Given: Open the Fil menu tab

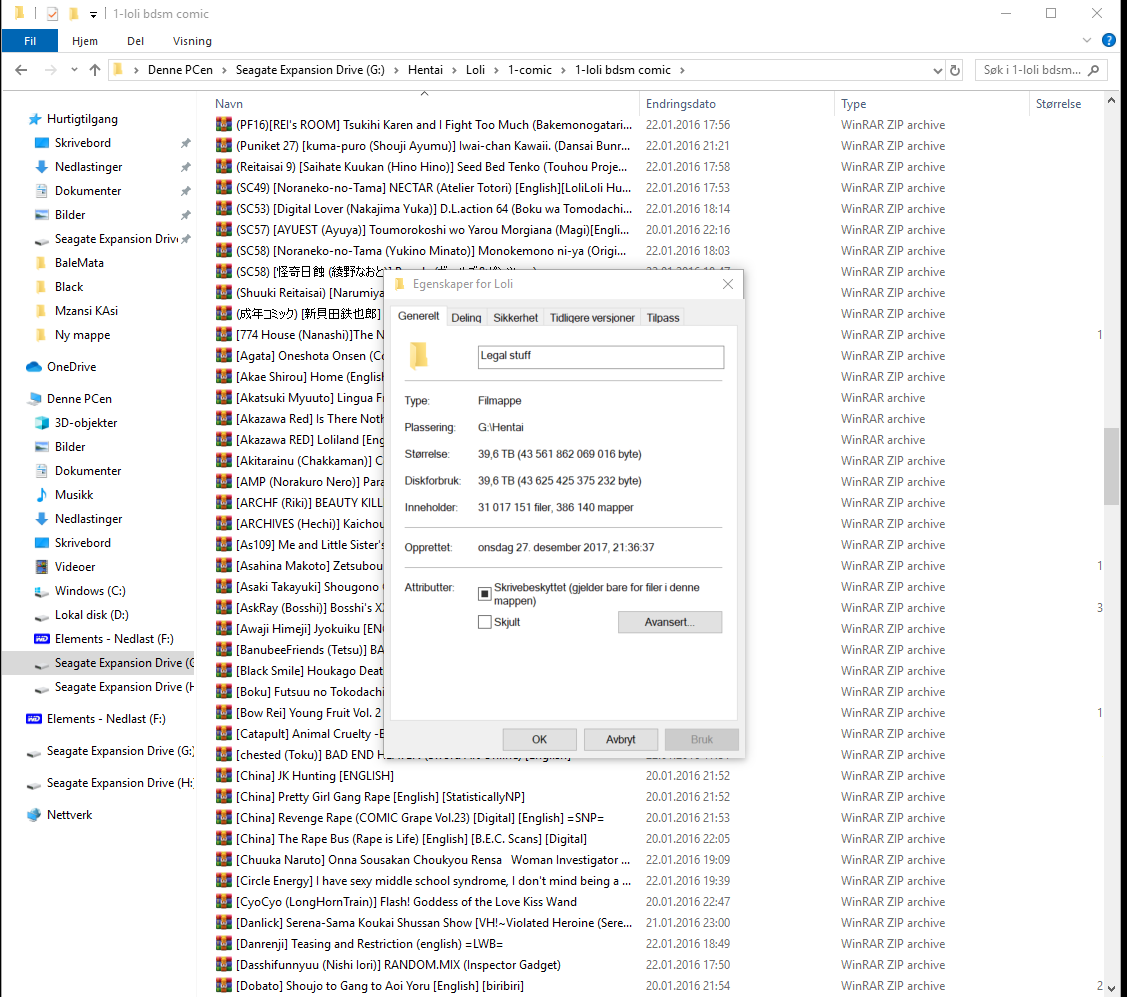Looking at the screenshot, I should [30, 41].
